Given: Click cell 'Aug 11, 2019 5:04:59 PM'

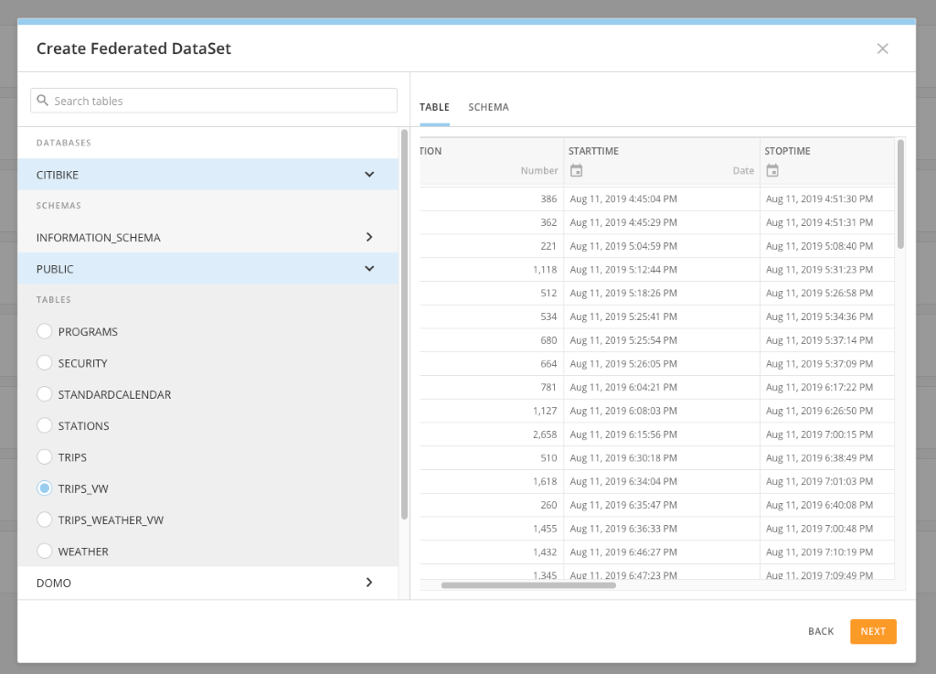Looking at the screenshot, I should pyautogui.click(x=623, y=246).
